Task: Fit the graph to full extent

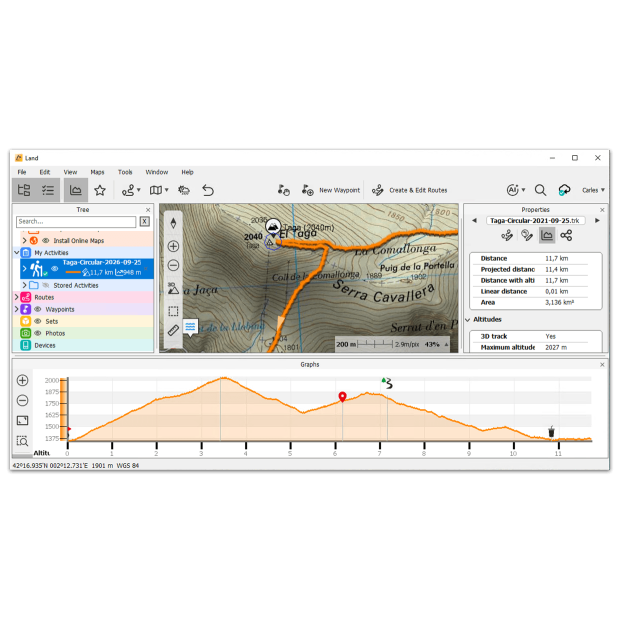Action: [23, 420]
